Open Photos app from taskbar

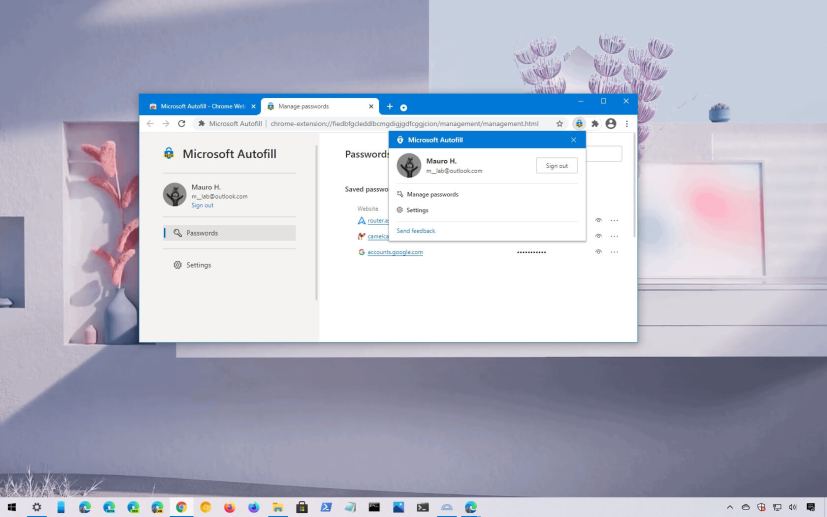click(398, 507)
